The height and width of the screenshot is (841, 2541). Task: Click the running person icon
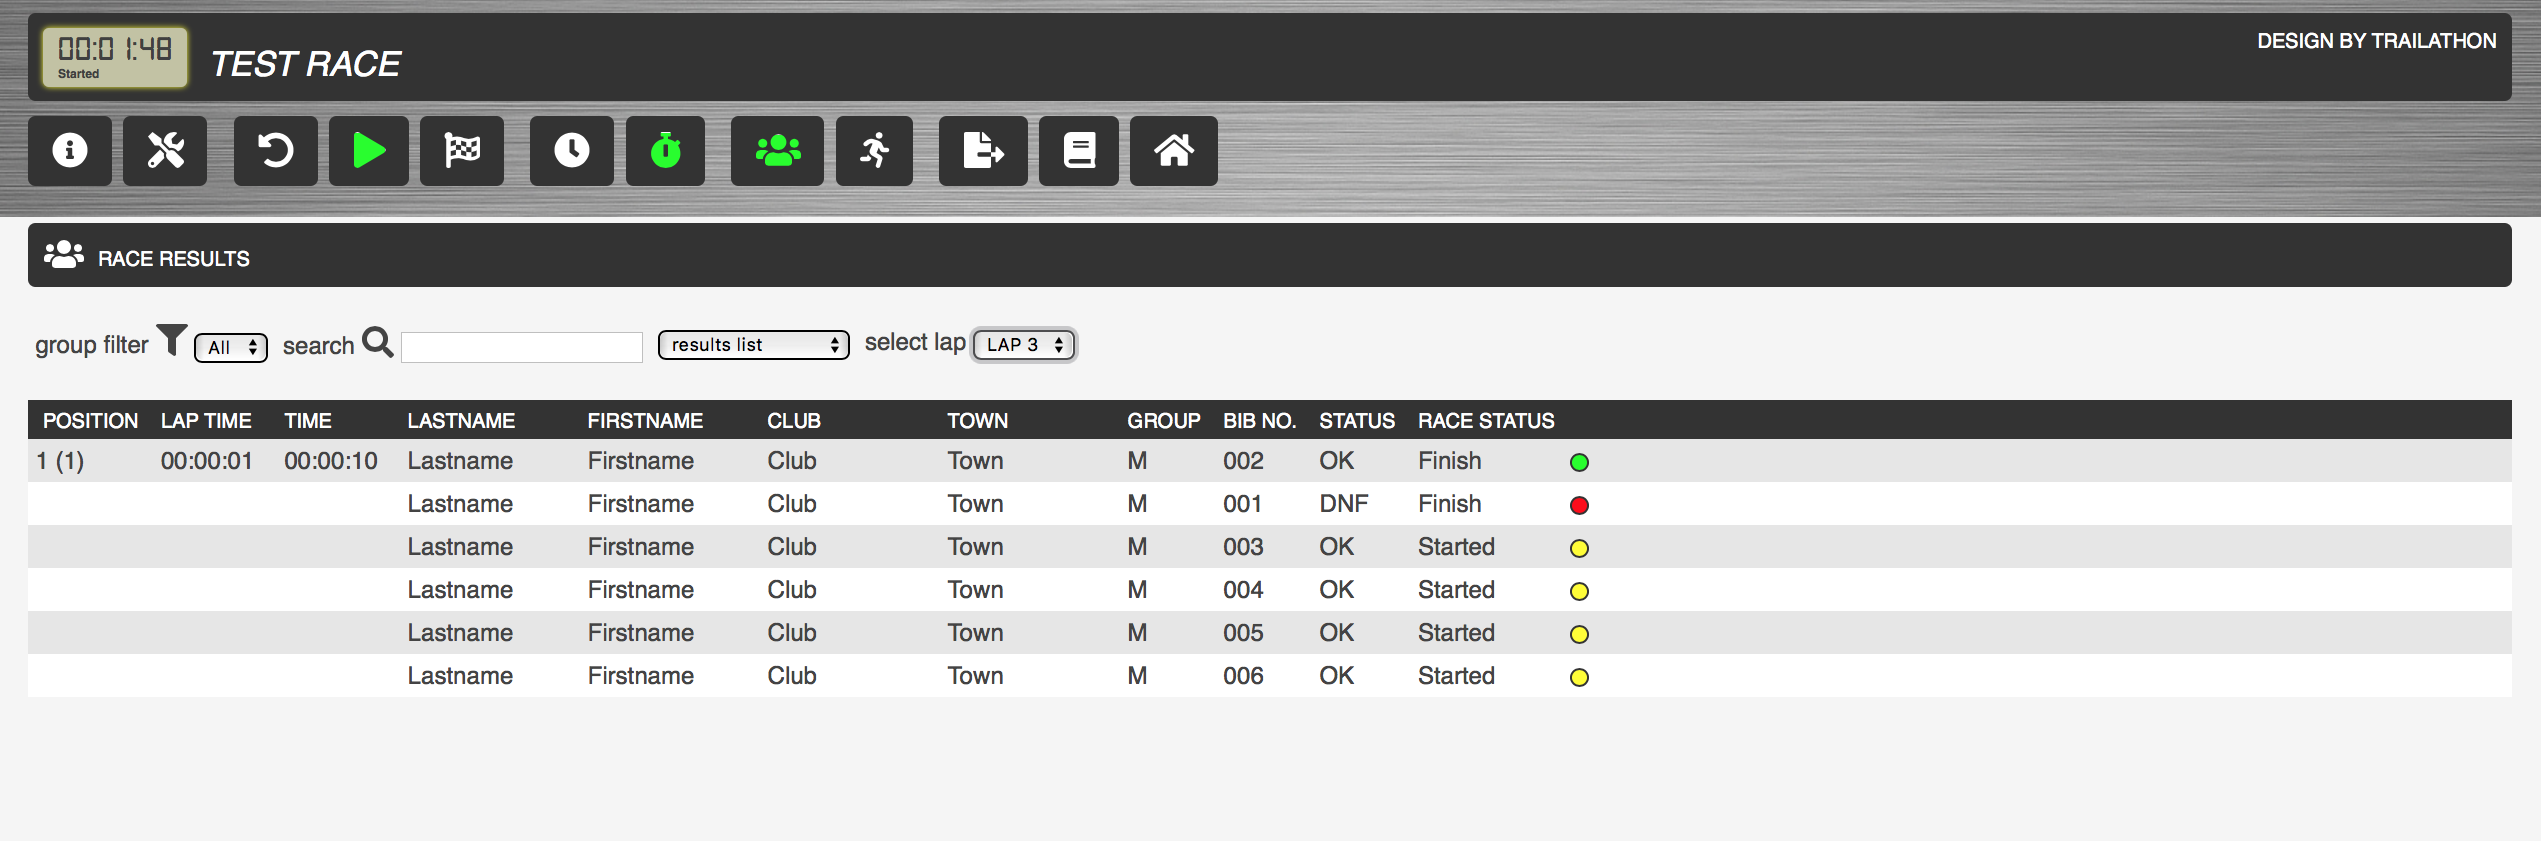point(874,151)
